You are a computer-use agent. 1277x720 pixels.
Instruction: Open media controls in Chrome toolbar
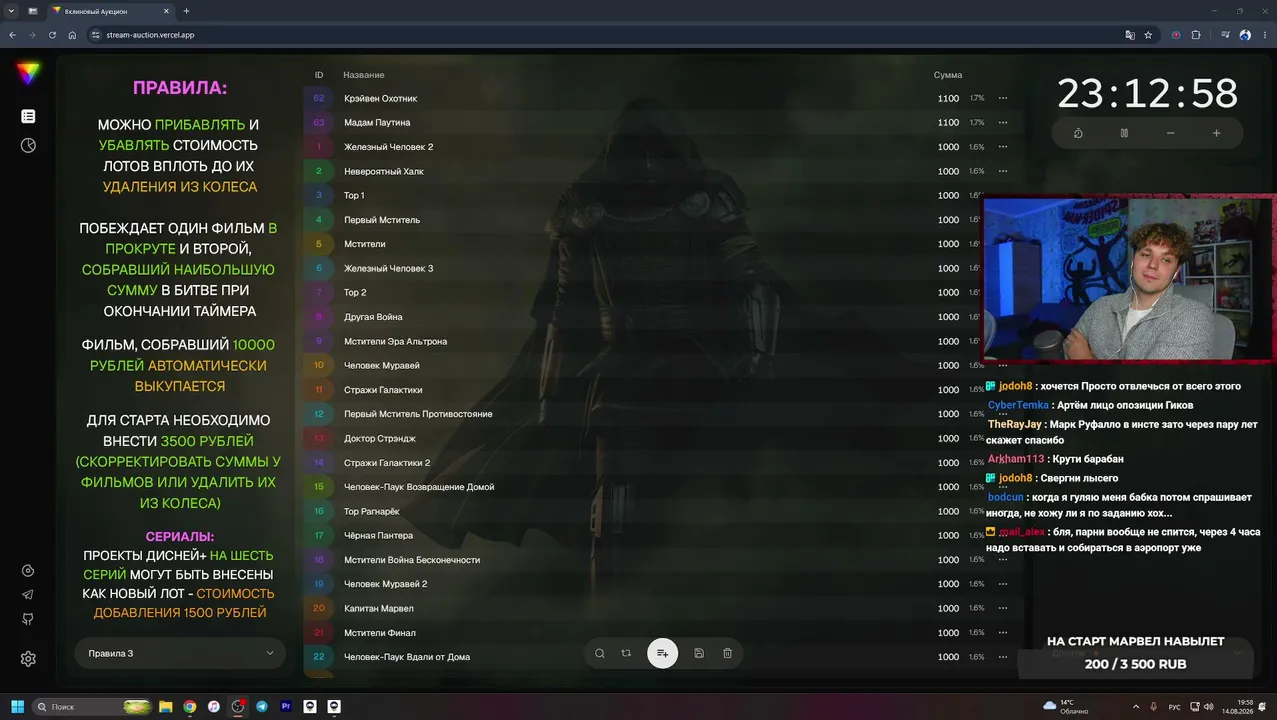1226,35
